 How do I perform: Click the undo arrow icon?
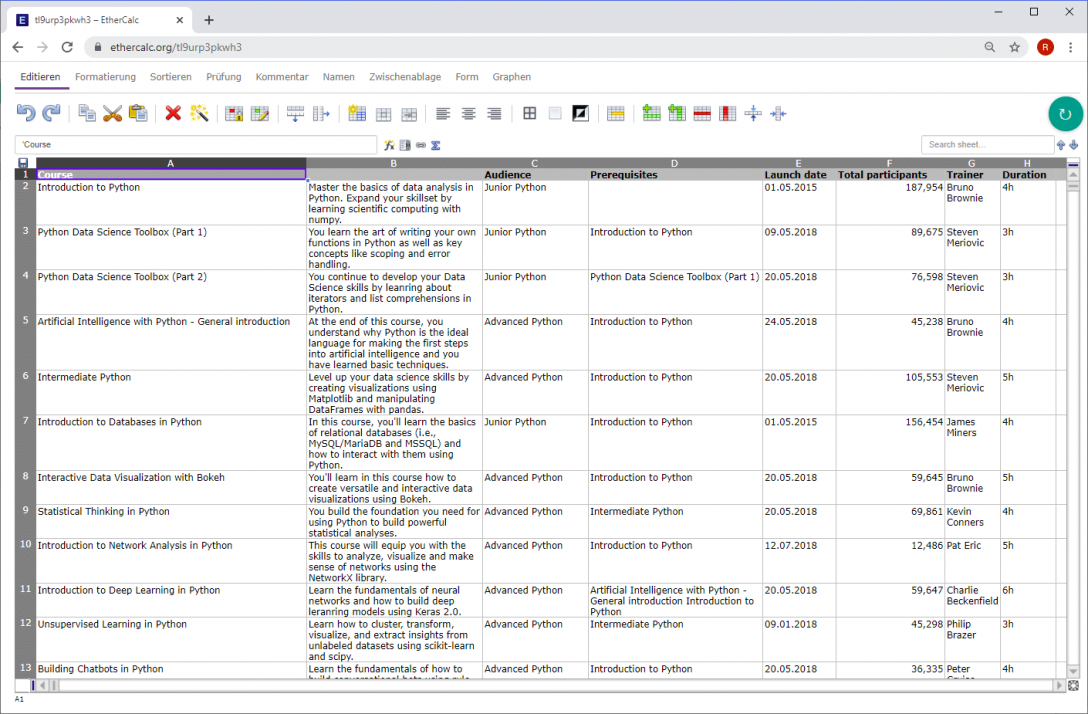click(26, 113)
